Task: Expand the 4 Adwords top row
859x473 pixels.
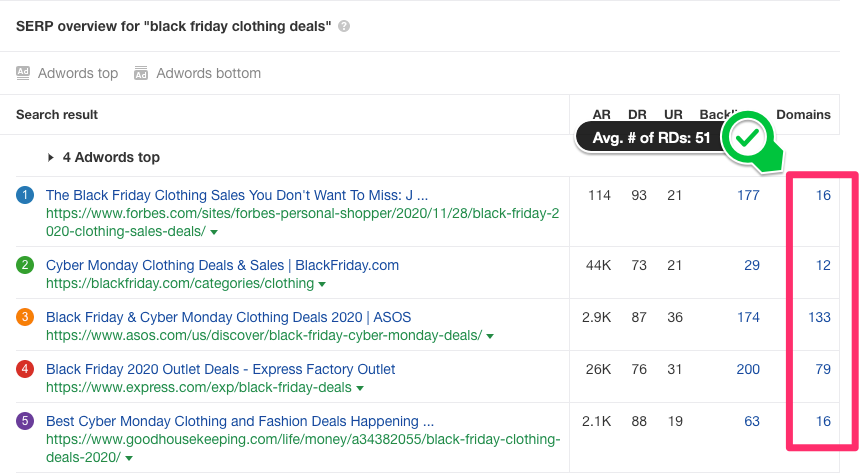Action: click(x=51, y=157)
